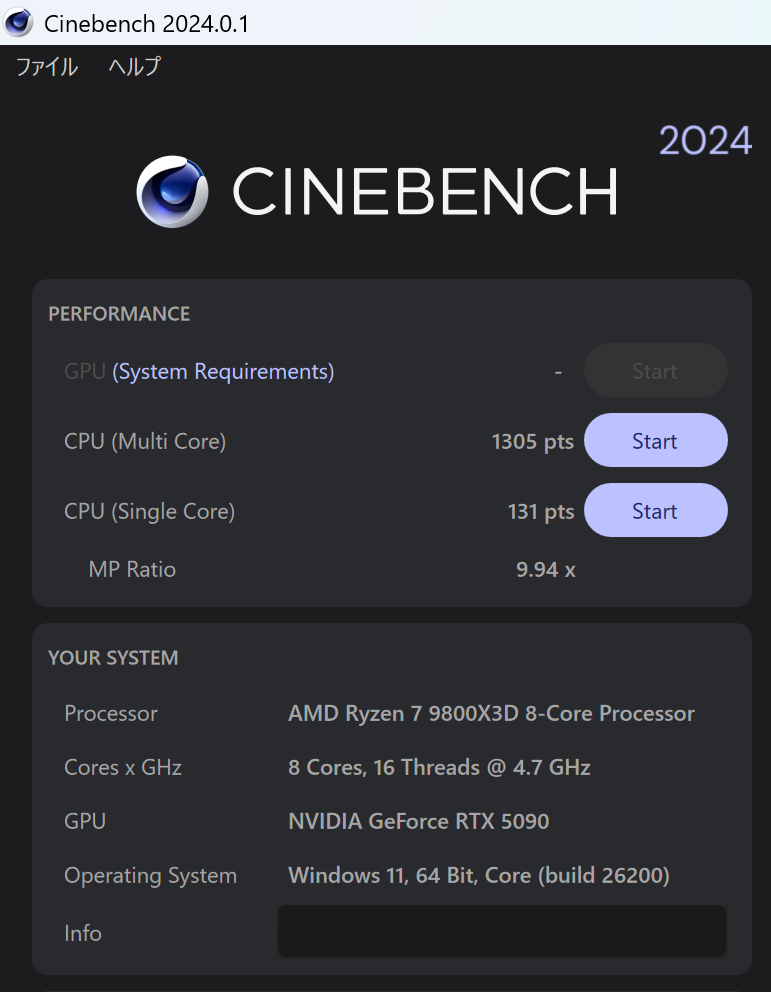Image resolution: width=771 pixels, height=992 pixels.
Task: Click the Windows 11 operating system text
Action: tap(479, 876)
